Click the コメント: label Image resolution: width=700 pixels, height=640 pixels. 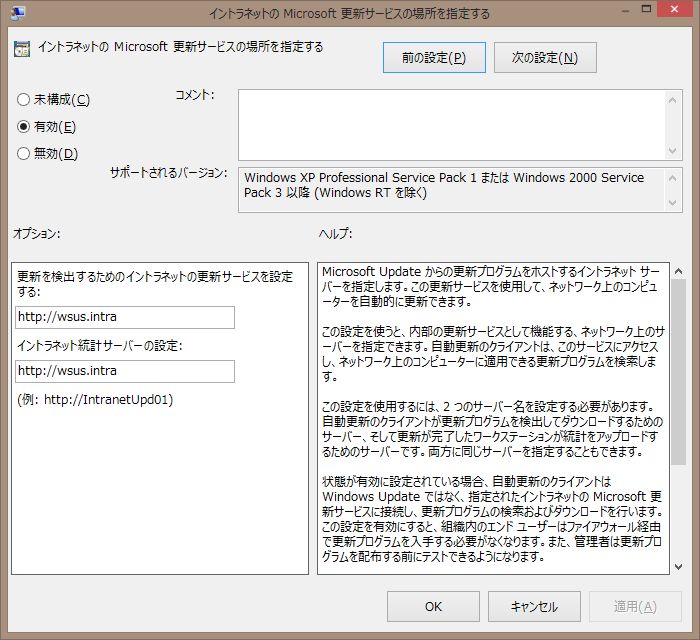pyautogui.click(x=195, y=95)
